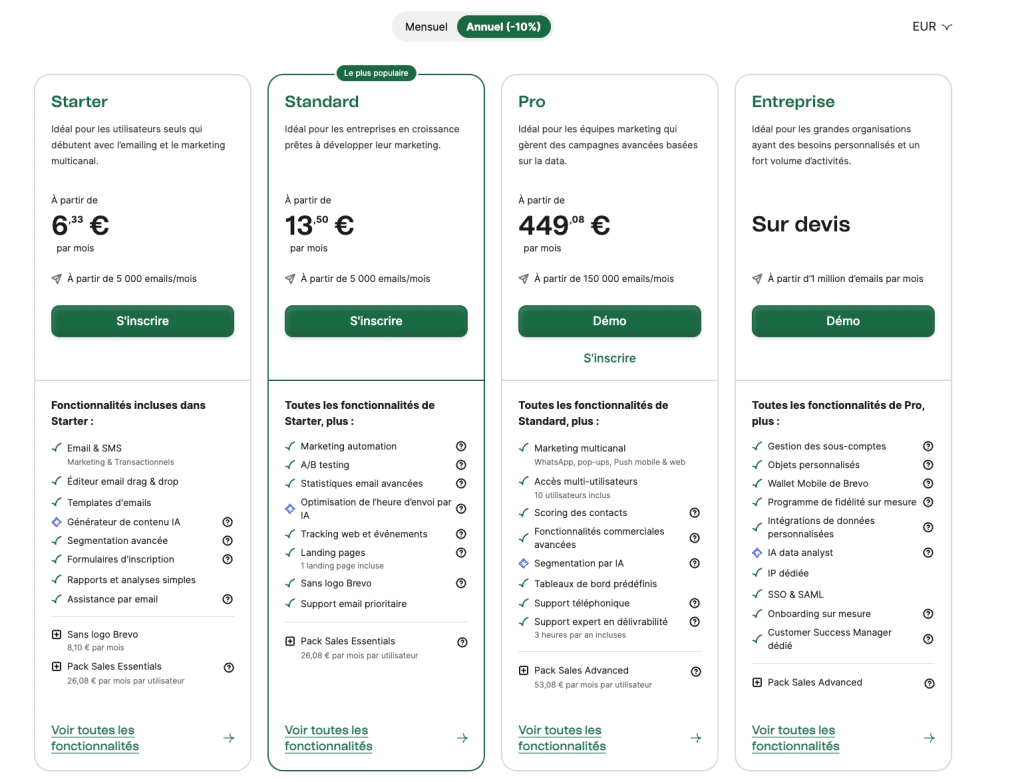Switch billing to Mensuel

coord(426,27)
